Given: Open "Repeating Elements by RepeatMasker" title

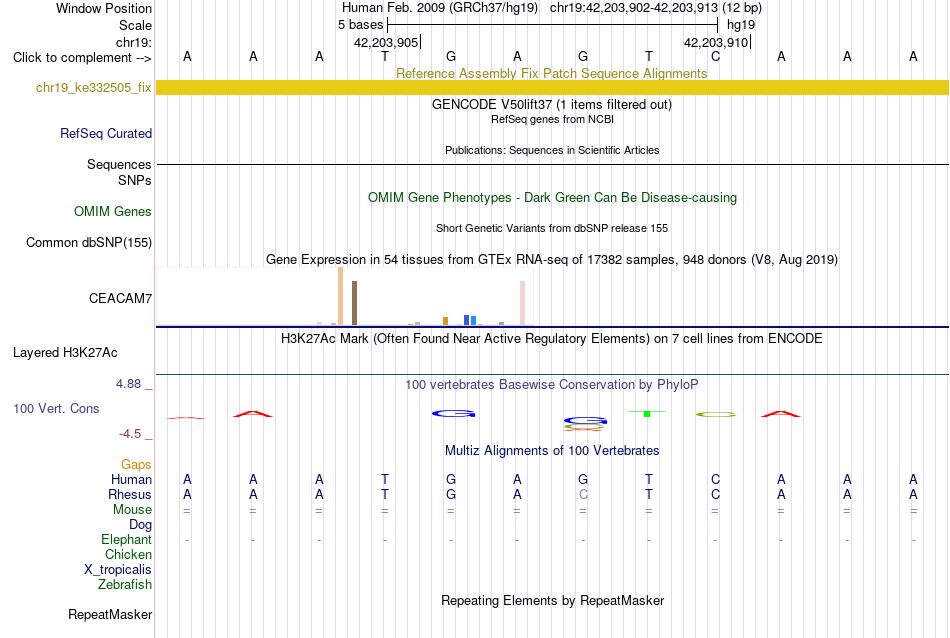Looking at the screenshot, I should tap(552, 600).
